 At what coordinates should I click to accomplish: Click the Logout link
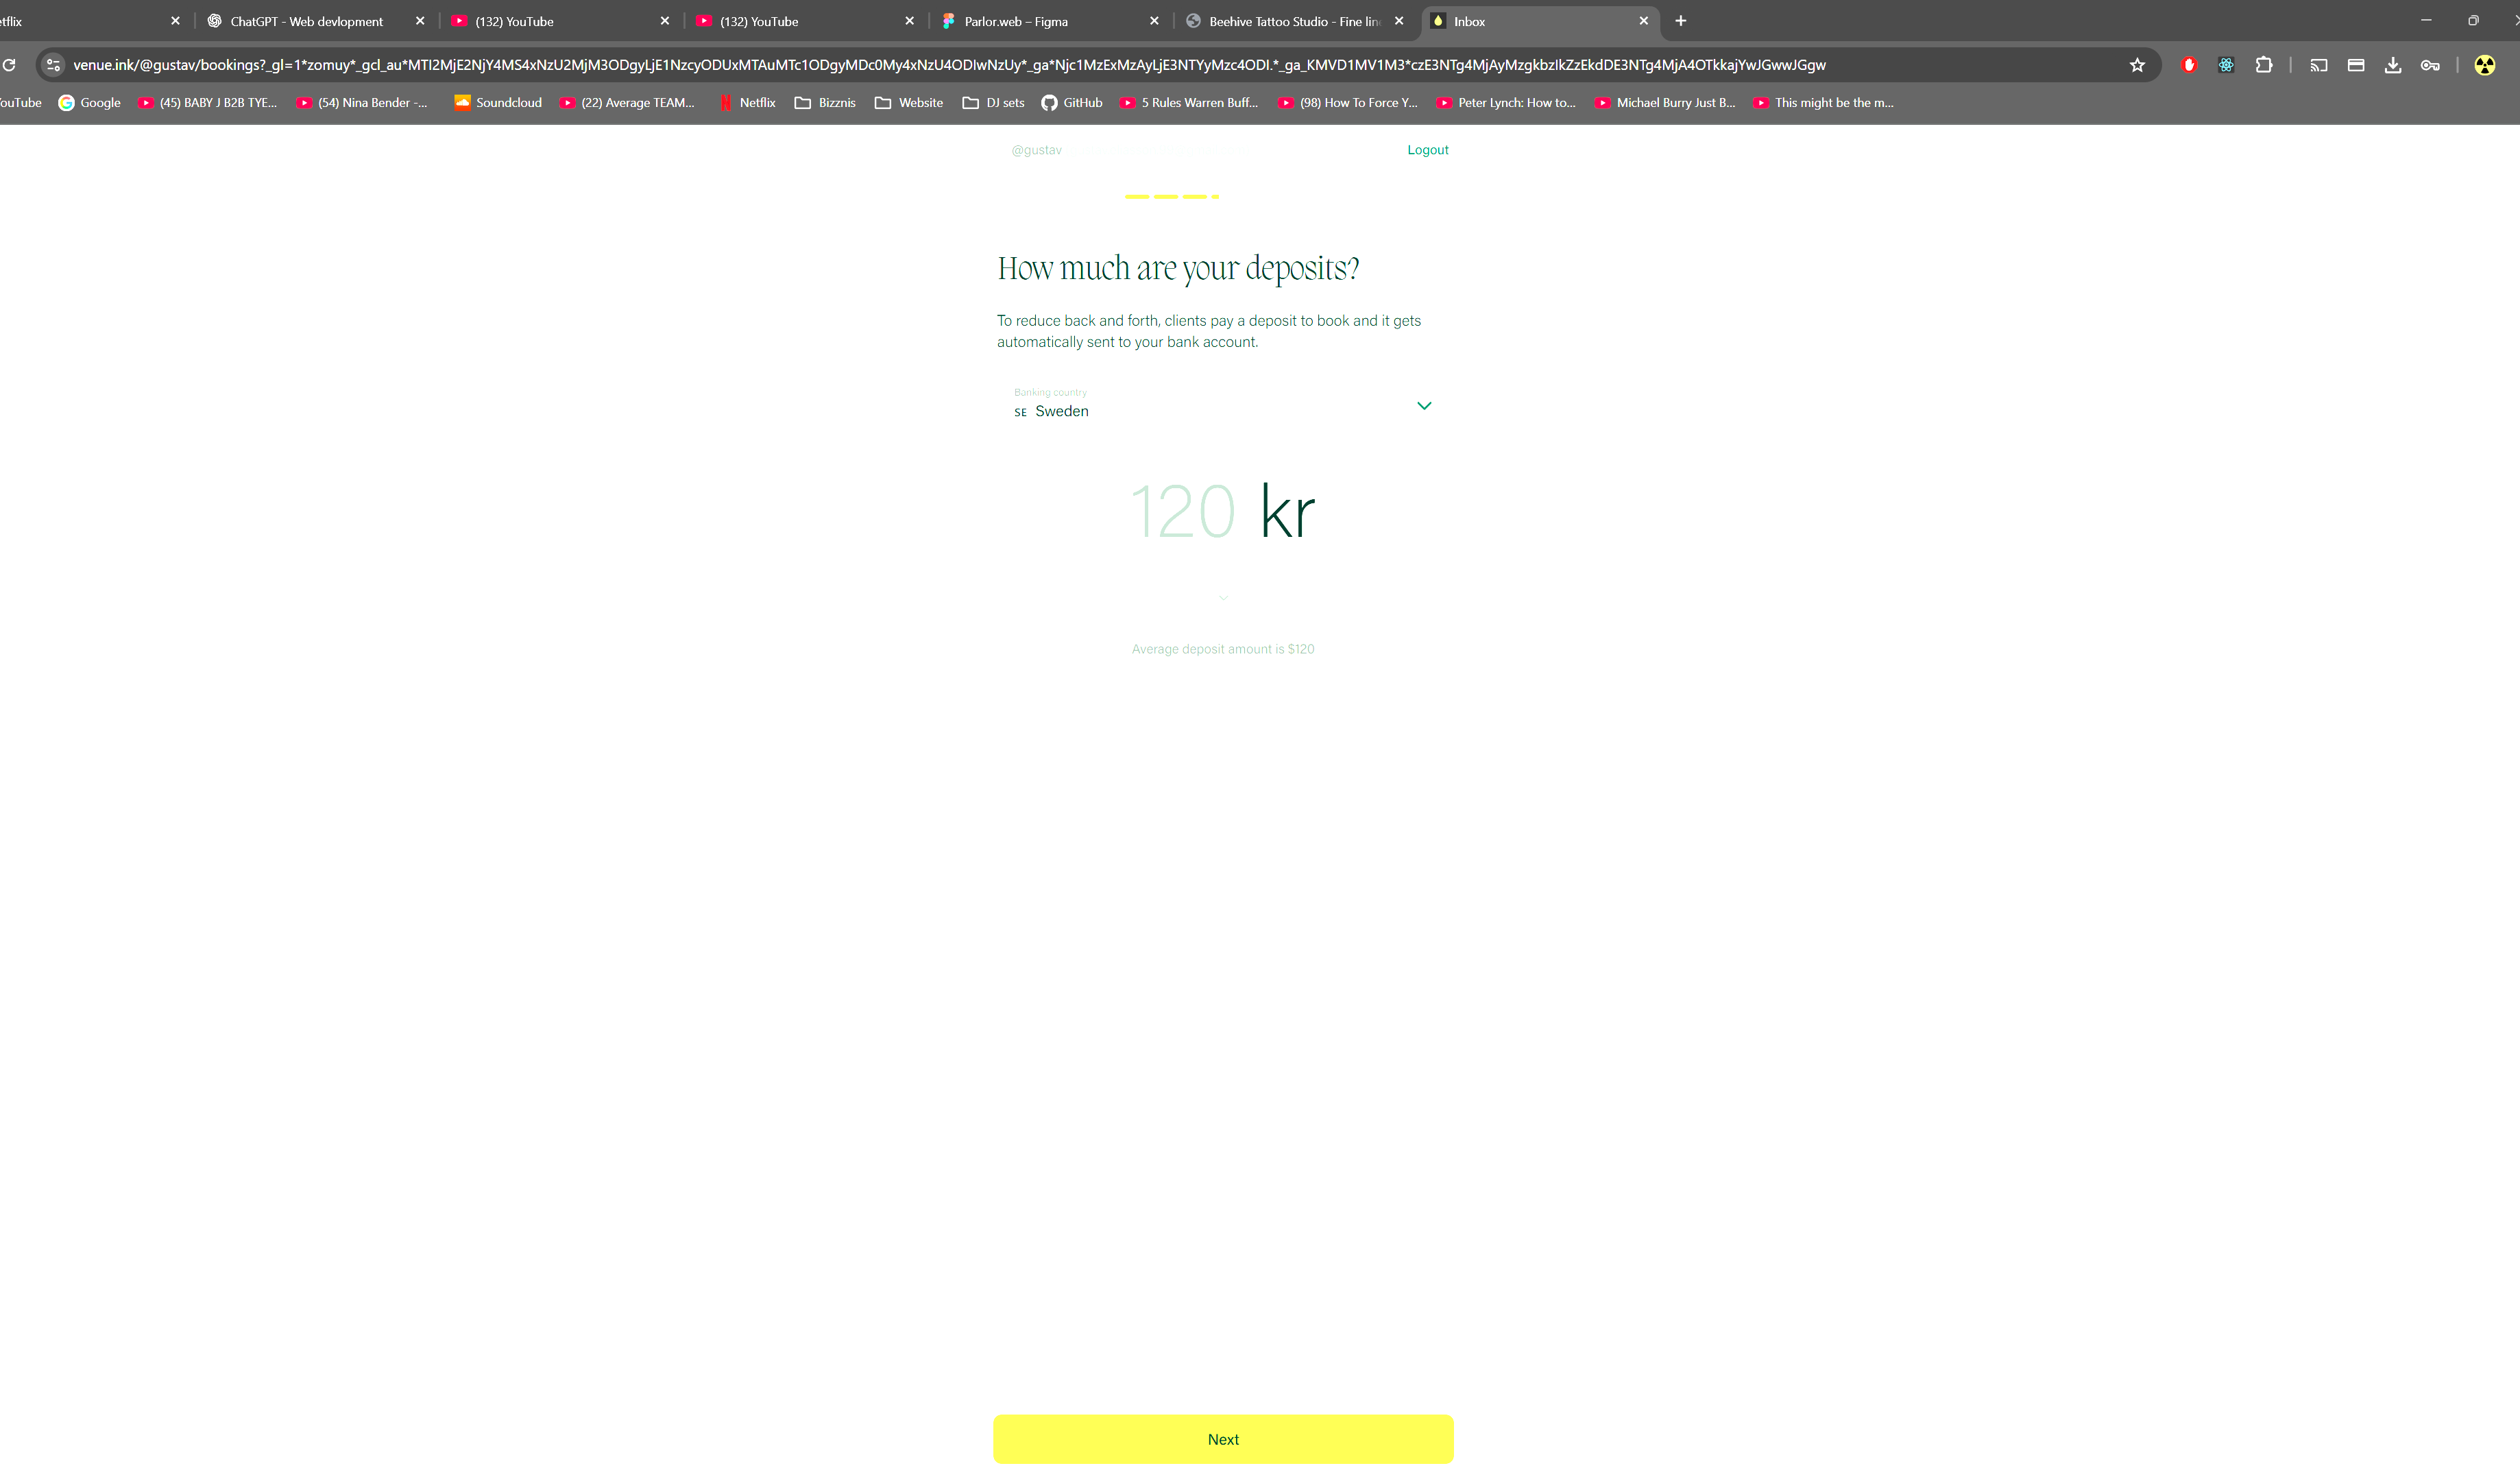tap(1427, 150)
